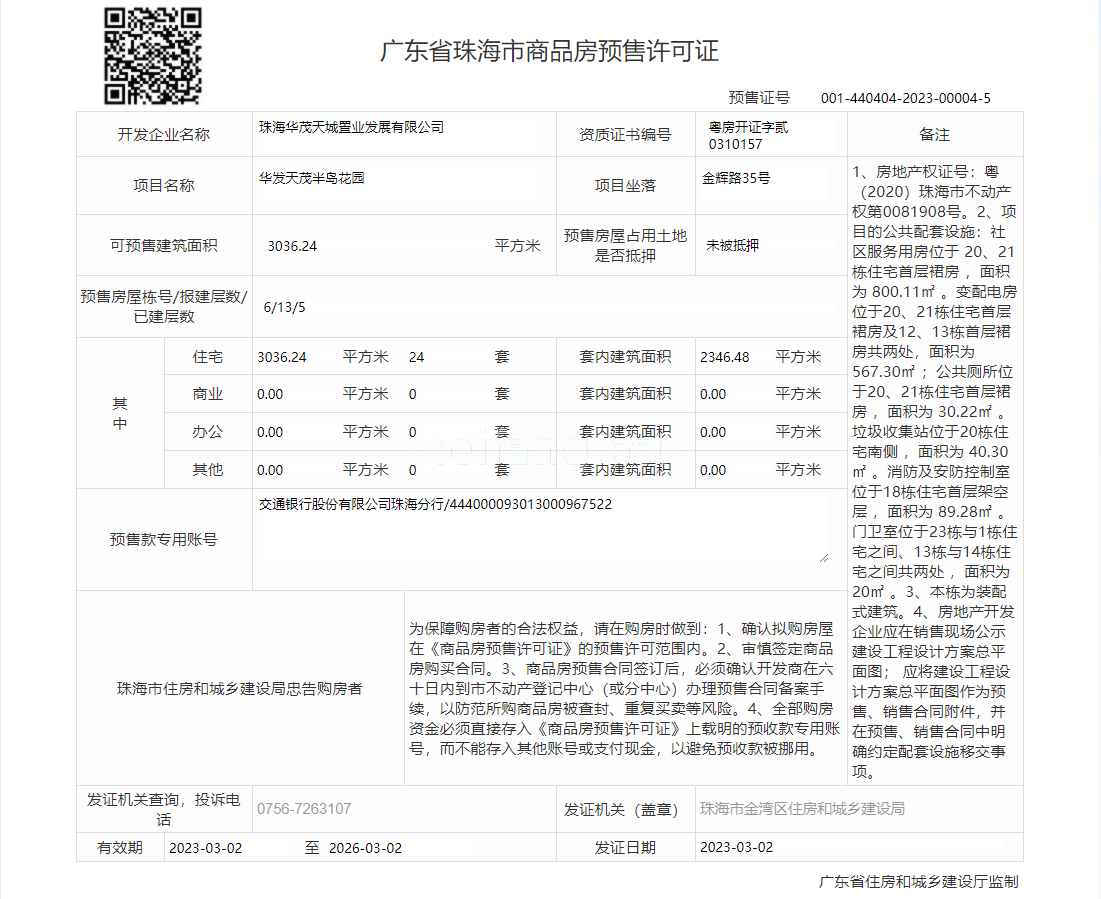Click validity end date 2026-03-02
The image size is (1101, 899).
point(365,848)
